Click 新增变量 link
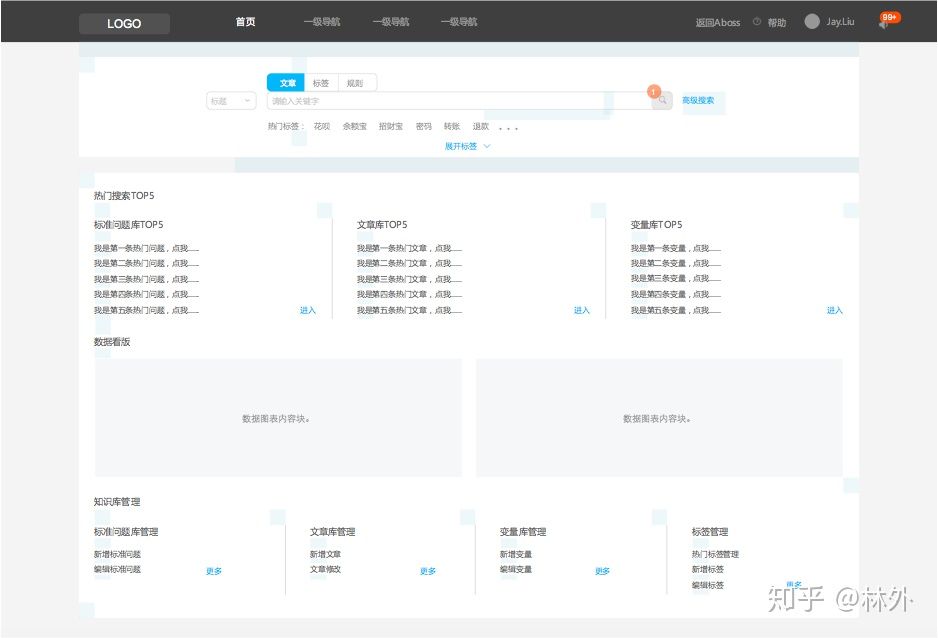 coord(516,554)
